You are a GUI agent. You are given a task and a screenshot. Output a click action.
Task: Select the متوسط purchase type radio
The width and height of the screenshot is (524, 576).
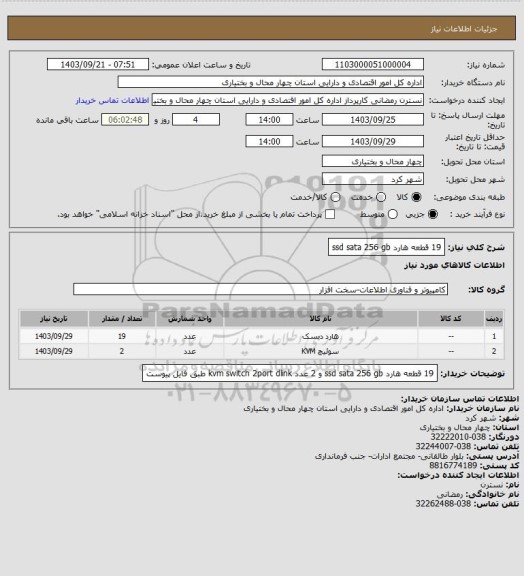coord(393,214)
